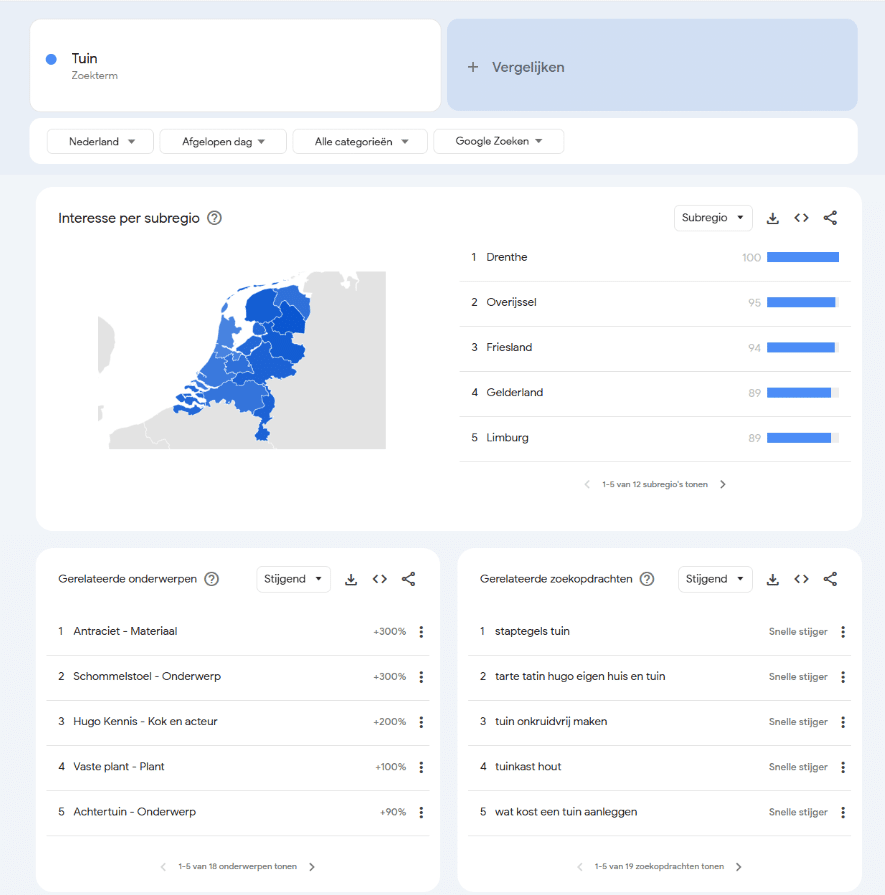Open more options for tarte tatin hugo query
This screenshot has height=895, width=885.
843,677
